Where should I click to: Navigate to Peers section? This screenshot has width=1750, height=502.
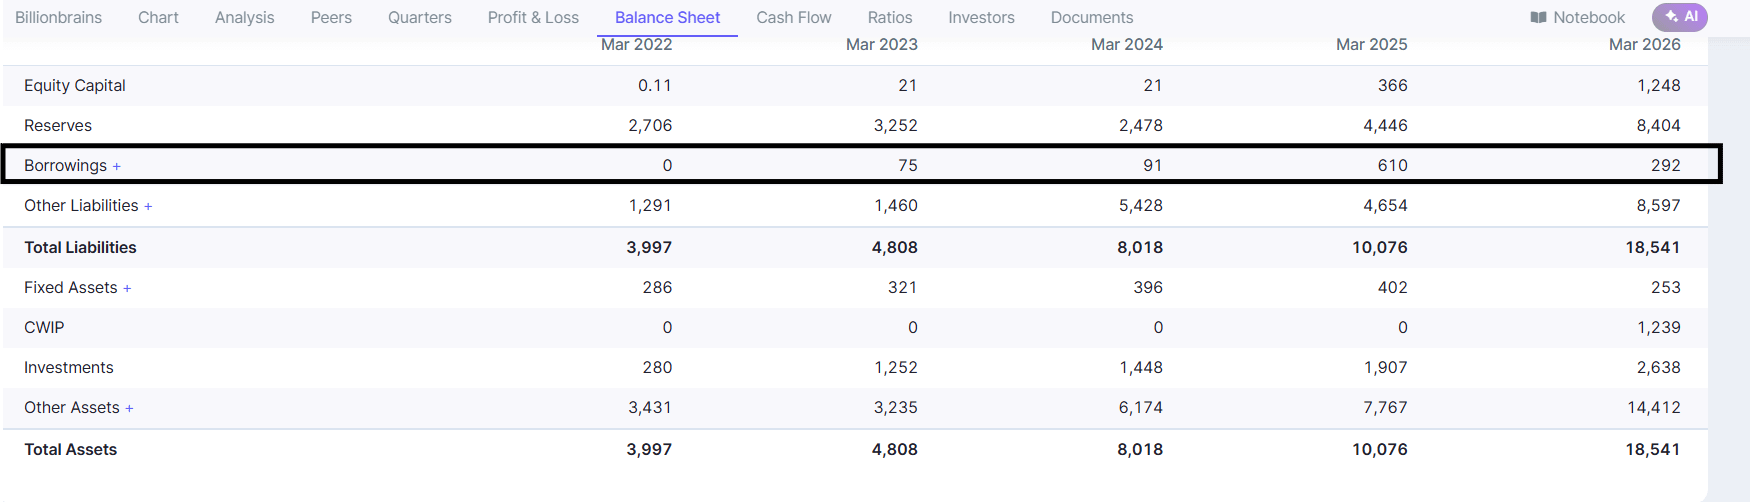pyautogui.click(x=331, y=18)
